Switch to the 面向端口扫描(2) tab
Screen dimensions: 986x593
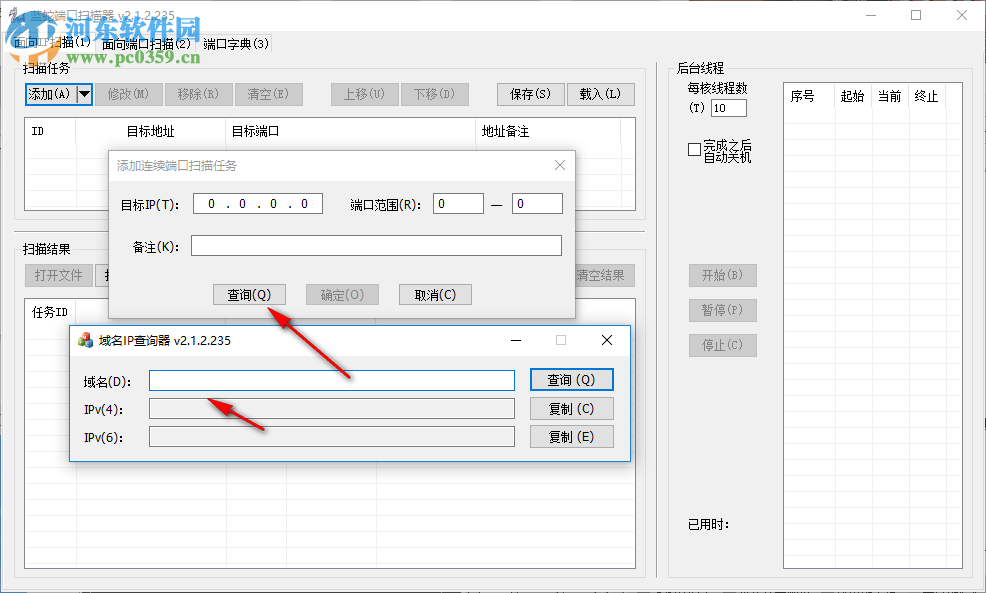pyautogui.click(x=146, y=44)
